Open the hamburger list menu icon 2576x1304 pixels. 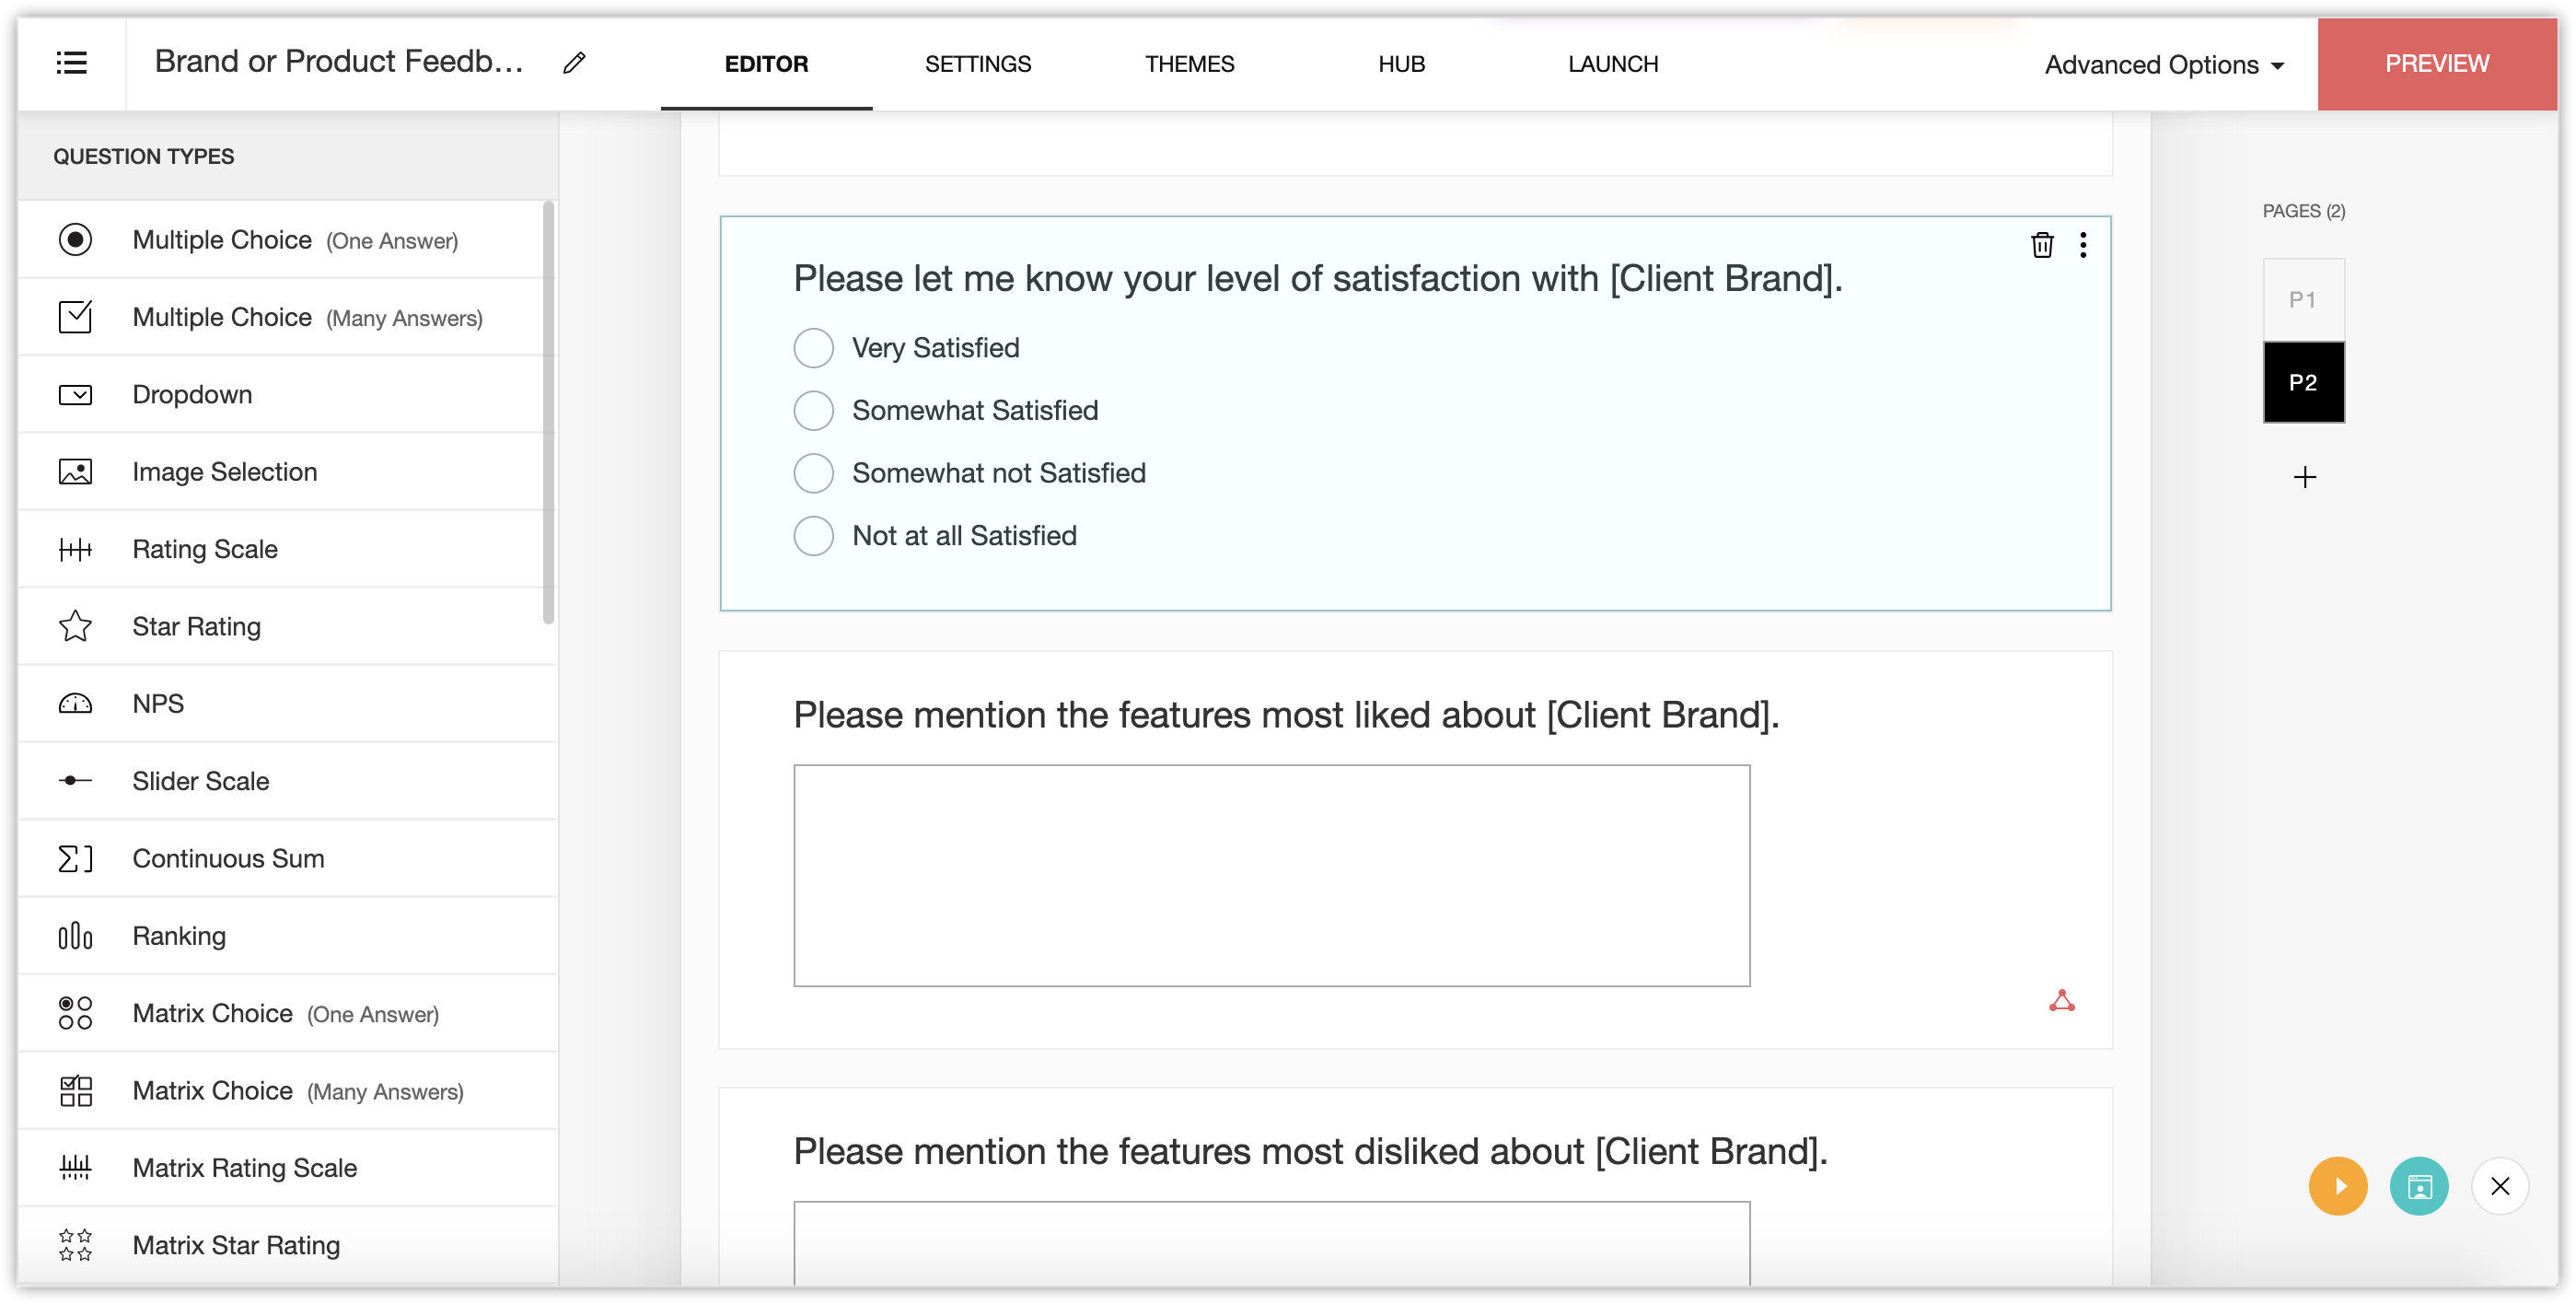coord(71,63)
